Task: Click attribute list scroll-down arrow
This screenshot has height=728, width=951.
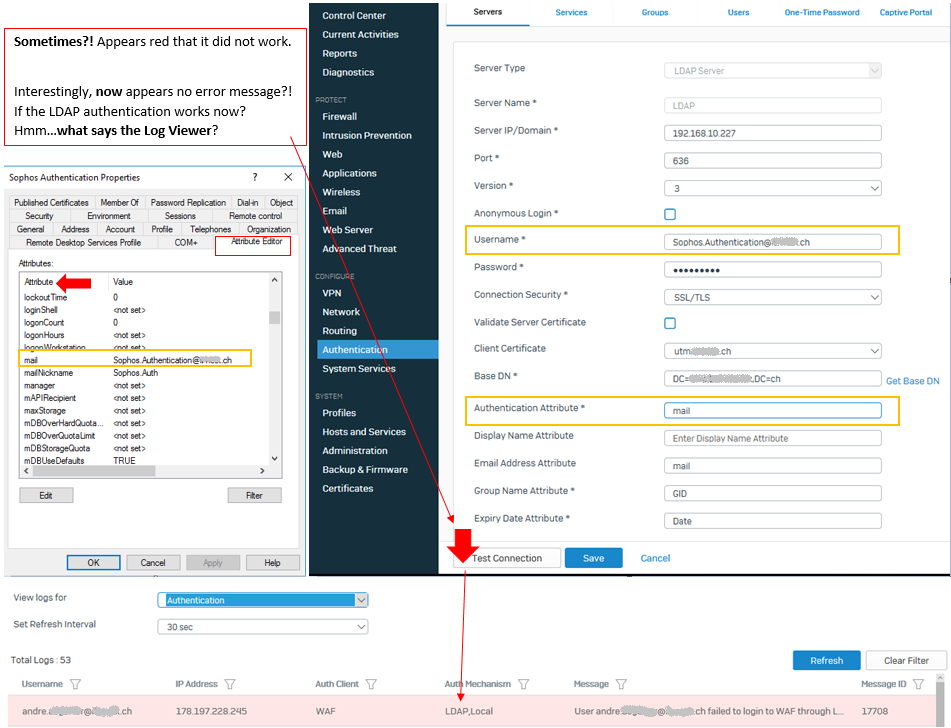Action: coord(275,459)
